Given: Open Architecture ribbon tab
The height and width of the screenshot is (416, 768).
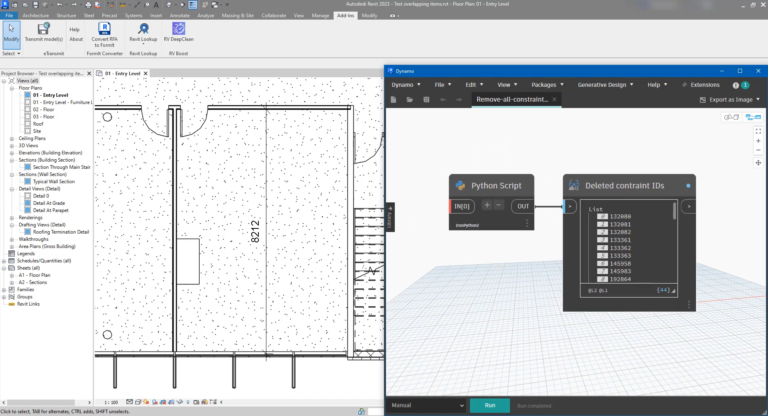Looking at the screenshot, I should (35, 16).
